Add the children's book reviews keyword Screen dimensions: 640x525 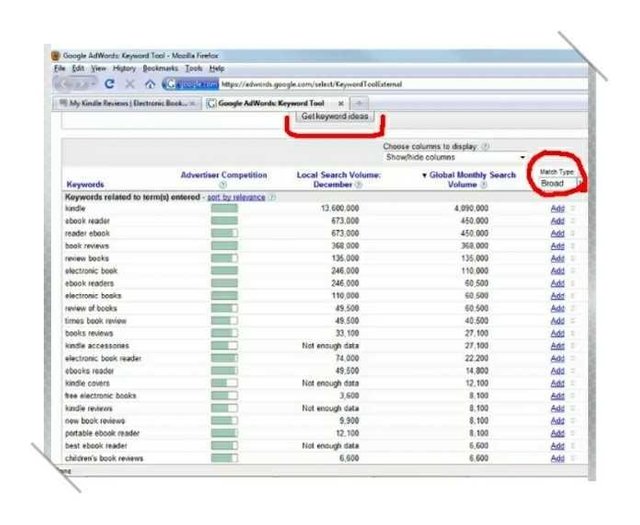558,458
